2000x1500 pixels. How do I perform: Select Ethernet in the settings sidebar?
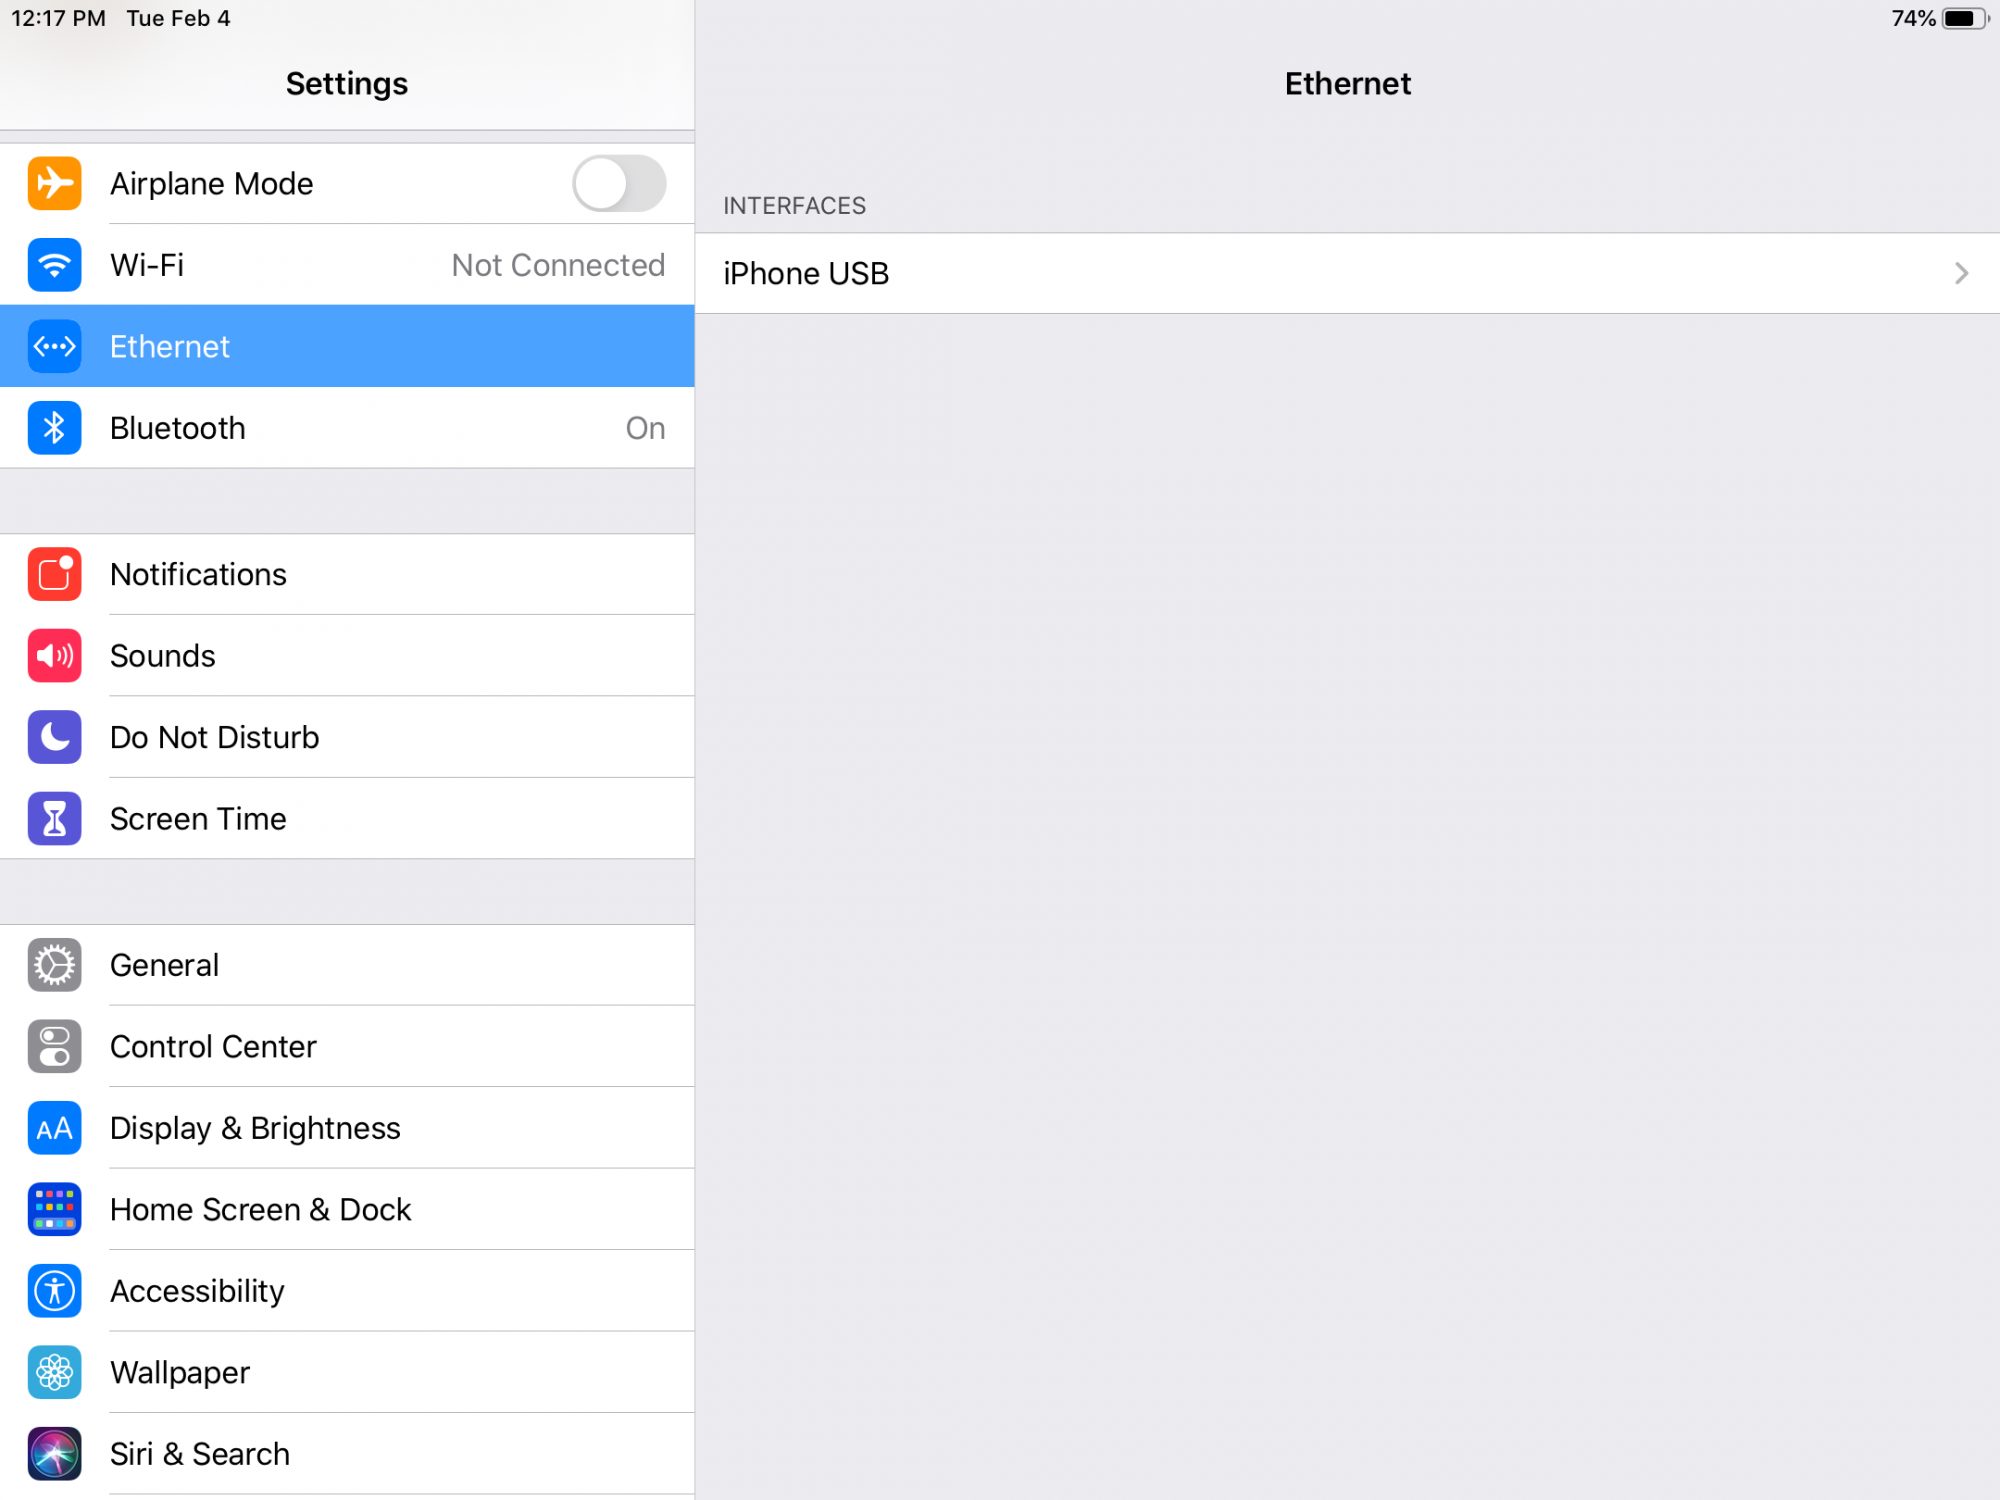pos(347,346)
